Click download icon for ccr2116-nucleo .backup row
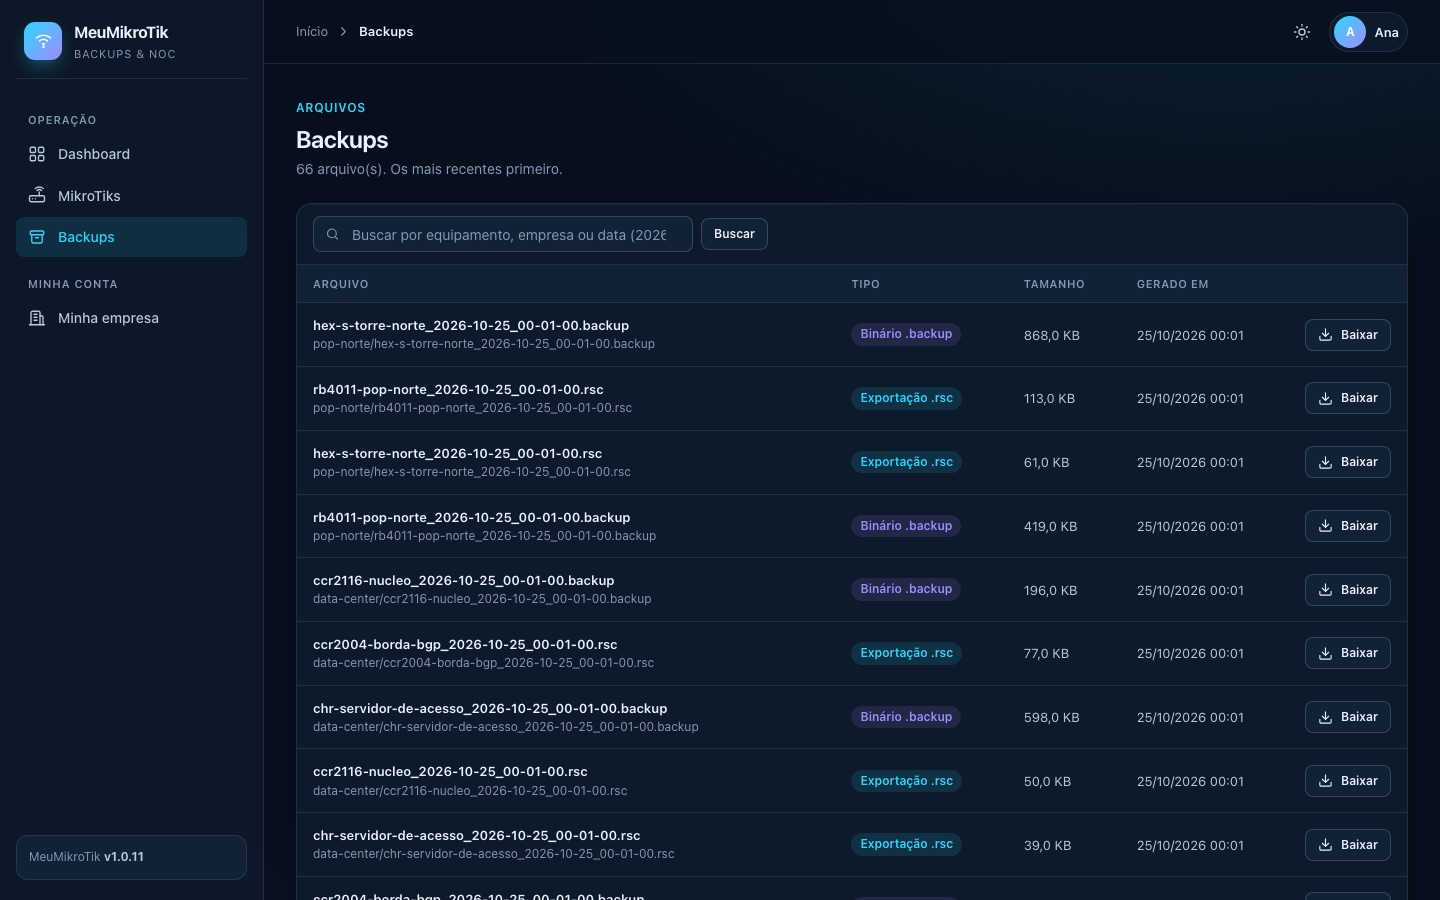This screenshot has width=1440, height=900. [x=1325, y=590]
